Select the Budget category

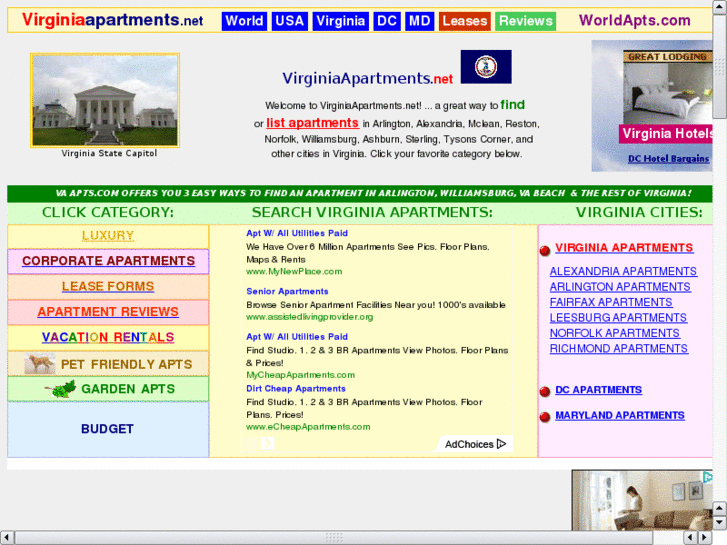coord(108,429)
